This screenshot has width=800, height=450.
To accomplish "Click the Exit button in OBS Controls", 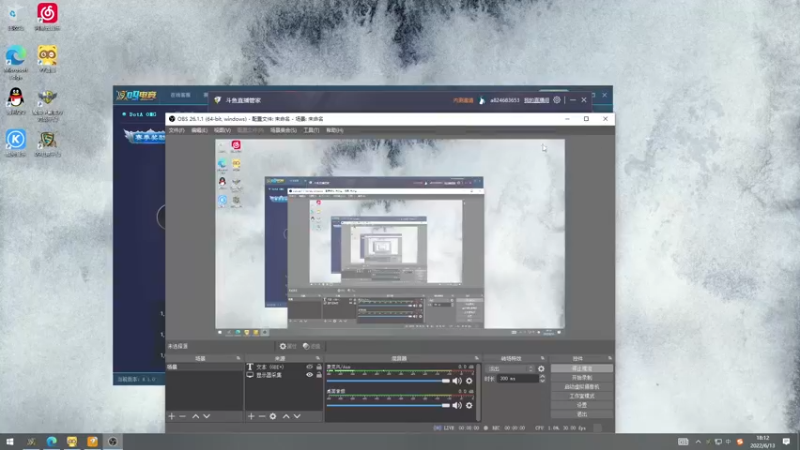I will tap(582, 414).
